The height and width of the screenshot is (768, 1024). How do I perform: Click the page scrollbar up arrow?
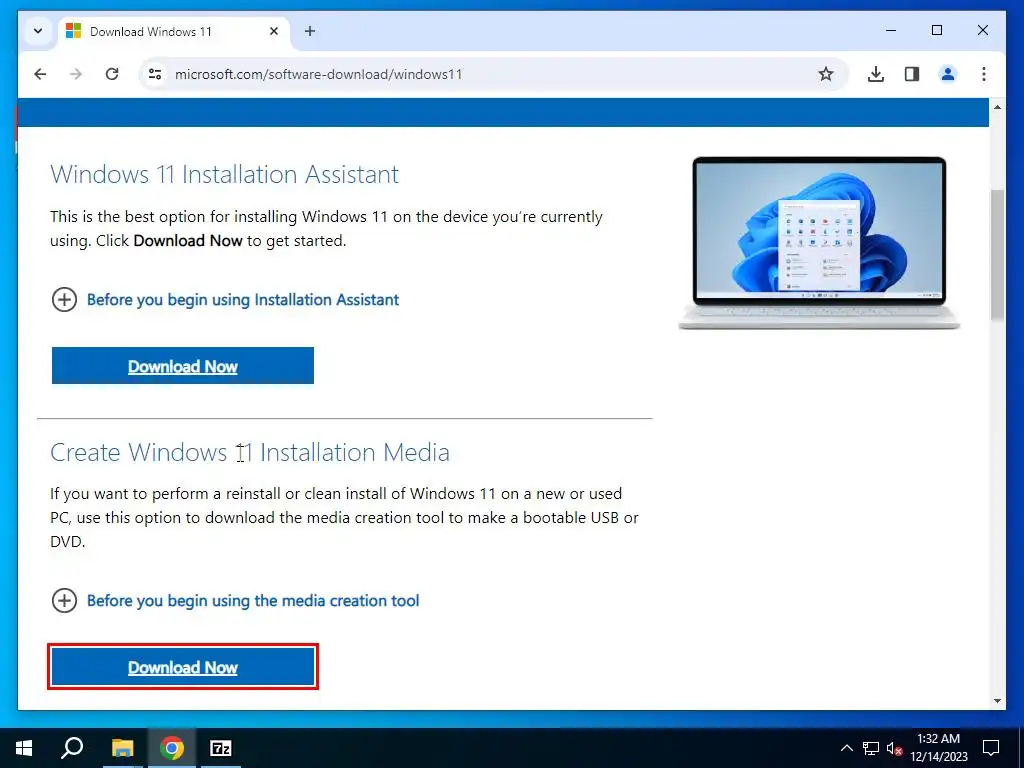tap(997, 106)
